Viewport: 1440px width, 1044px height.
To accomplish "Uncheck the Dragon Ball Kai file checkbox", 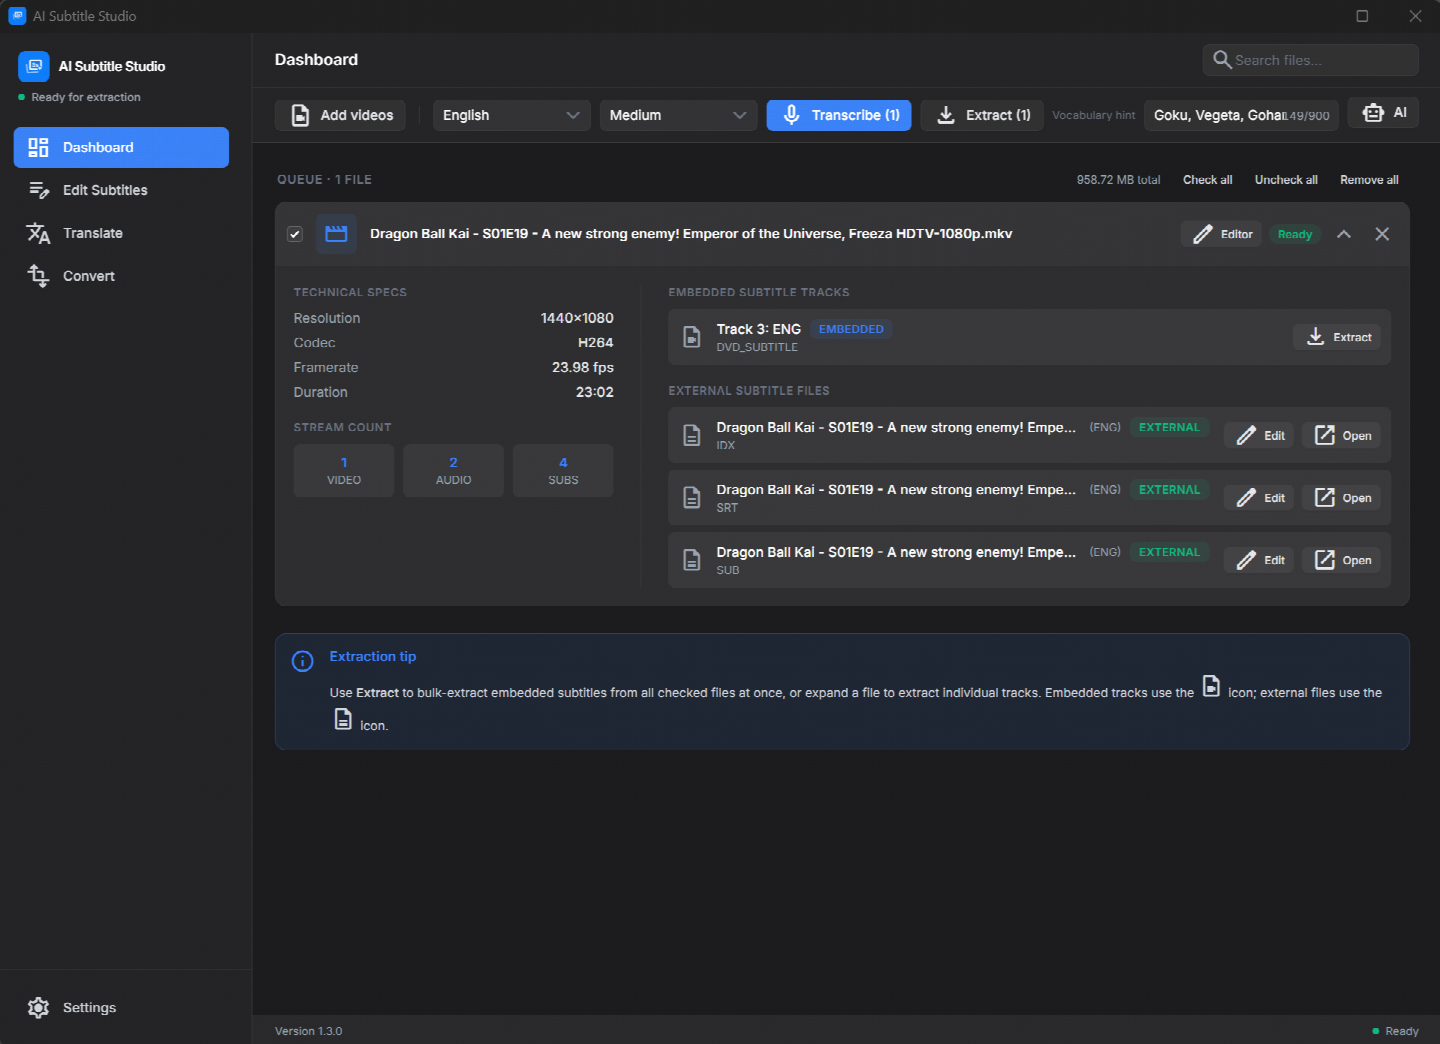I will pos(295,234).
